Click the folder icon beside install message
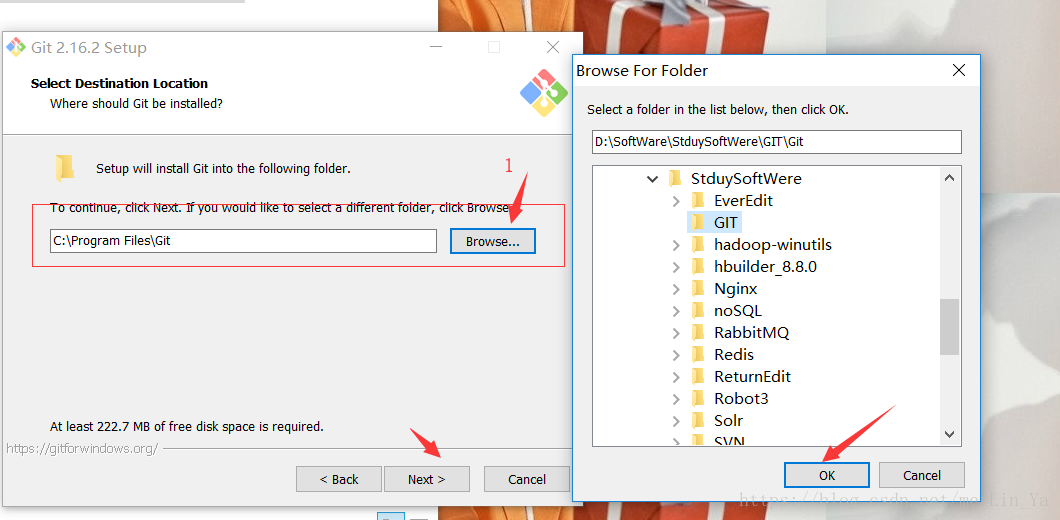Viewport: 1060px width, 520px height. coord(65,168)
